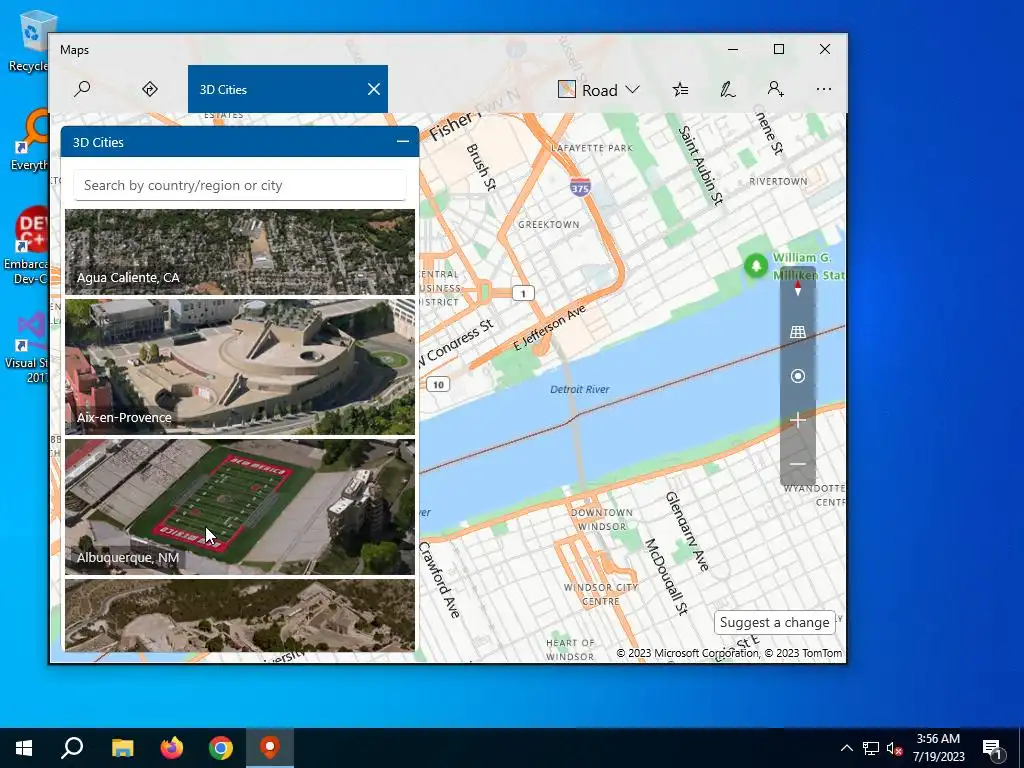Close the 3D Cities tab
1024x768 pixels.
(x=374, y=89)
